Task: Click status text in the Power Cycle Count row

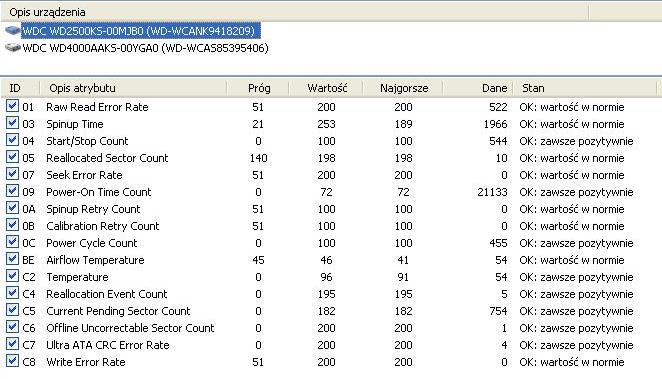Action: coord(576,243)
